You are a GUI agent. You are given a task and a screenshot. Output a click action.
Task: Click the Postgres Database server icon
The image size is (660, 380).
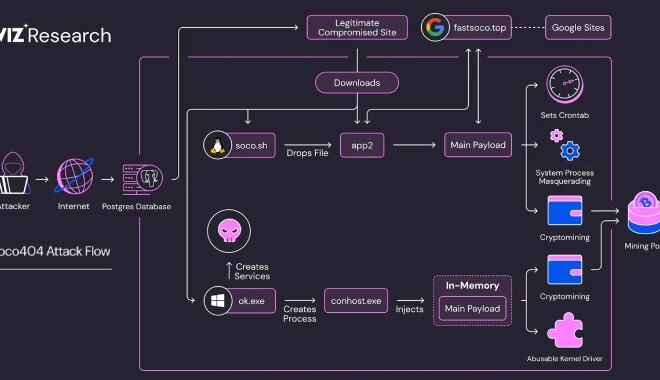[142, 179]
